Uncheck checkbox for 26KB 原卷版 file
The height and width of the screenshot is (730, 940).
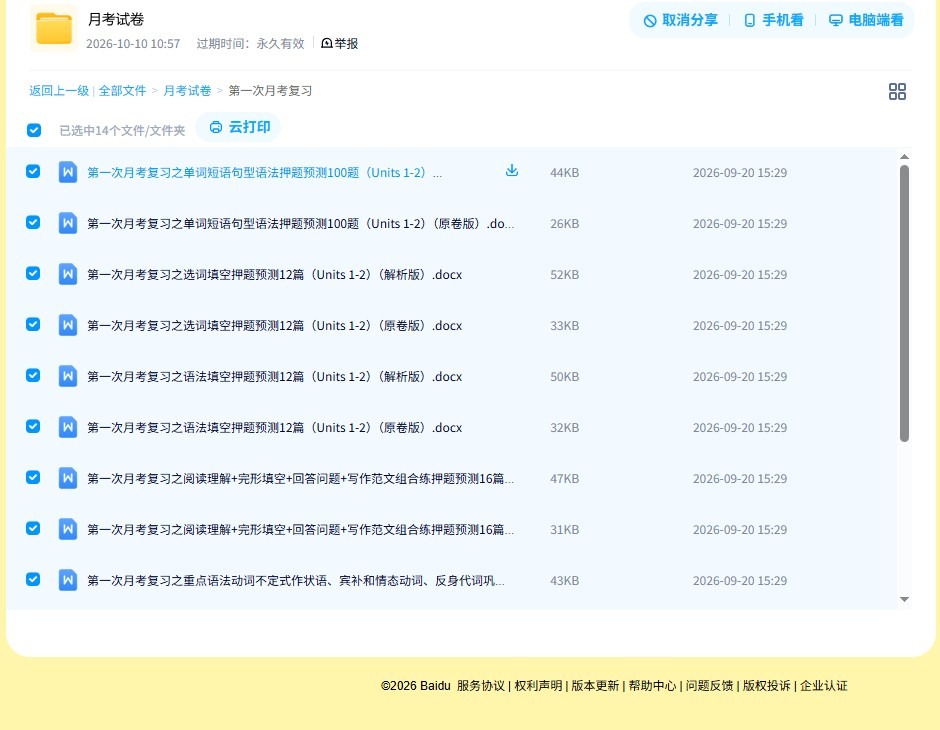pyautogui.click(x=33, y=222)
